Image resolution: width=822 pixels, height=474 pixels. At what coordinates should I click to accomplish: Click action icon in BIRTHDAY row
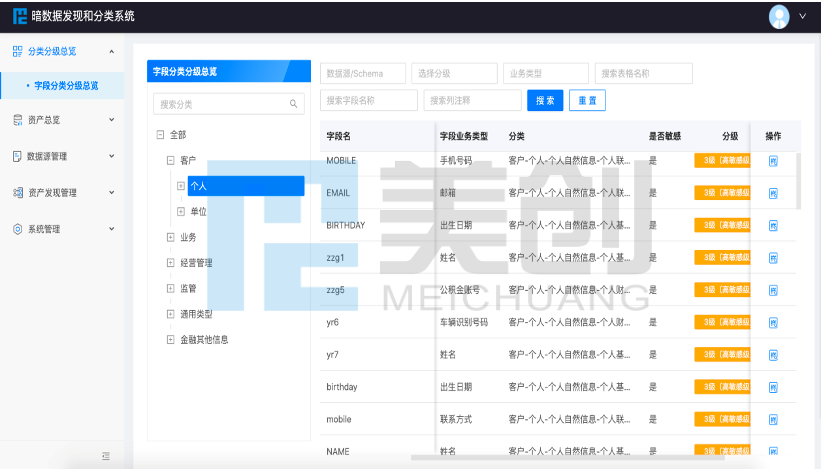pos(773,225)
